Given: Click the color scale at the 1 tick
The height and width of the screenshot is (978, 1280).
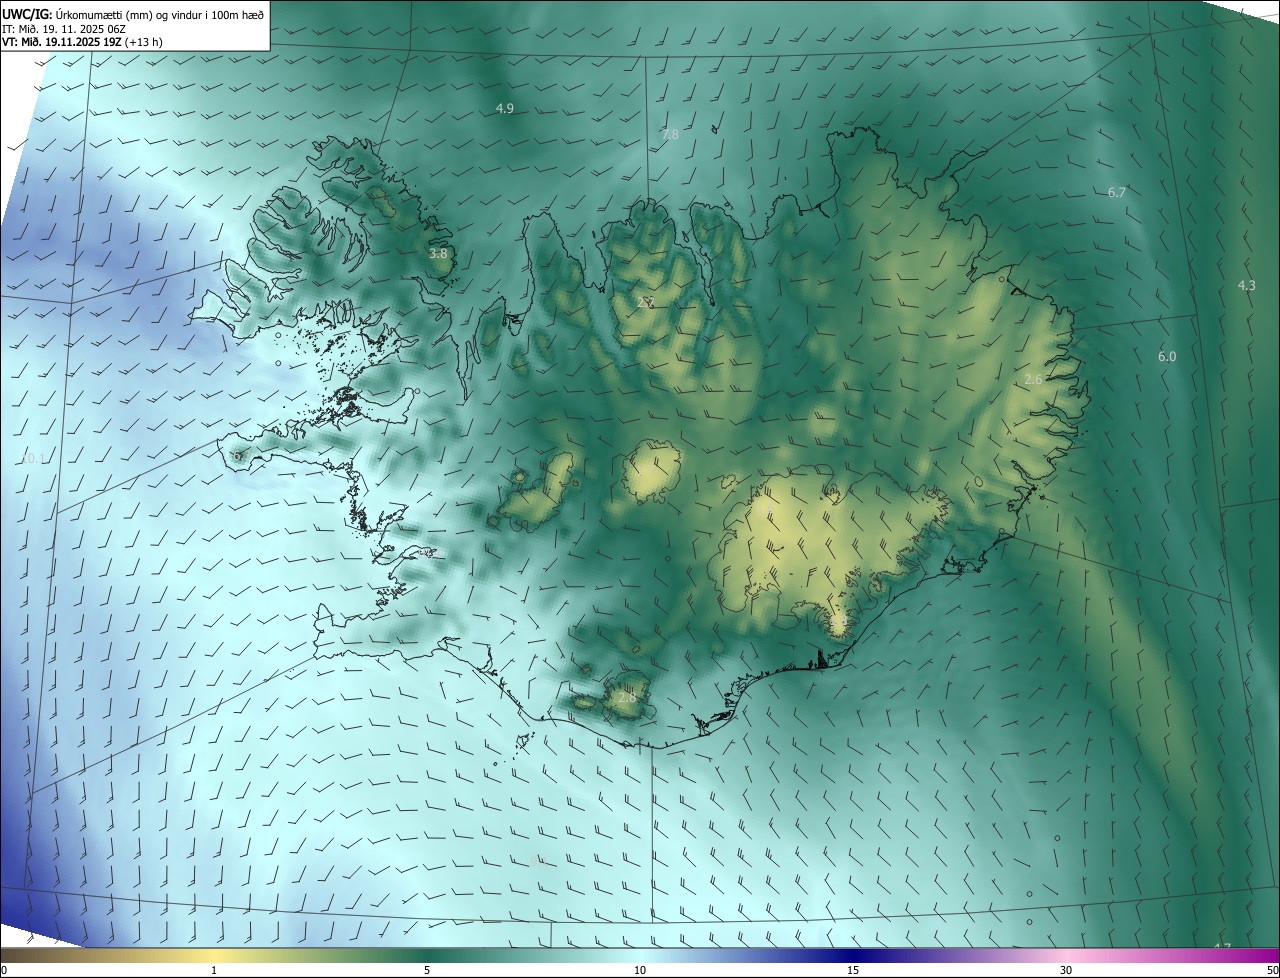Looking at the screenshot, I should coord(214,970).
